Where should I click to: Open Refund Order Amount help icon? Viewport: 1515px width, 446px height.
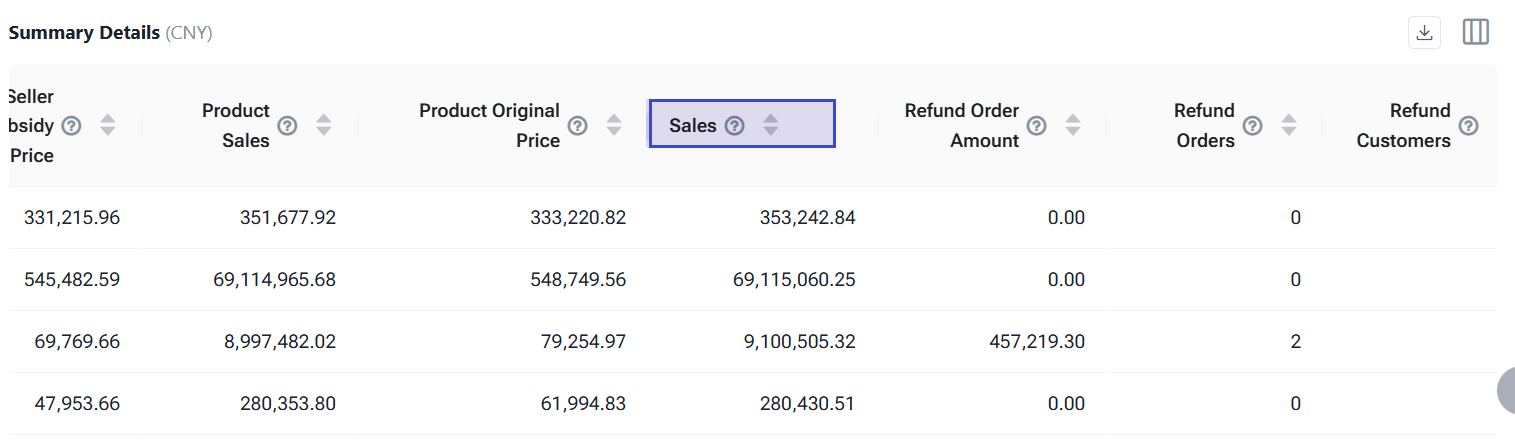click(1037, 125)
